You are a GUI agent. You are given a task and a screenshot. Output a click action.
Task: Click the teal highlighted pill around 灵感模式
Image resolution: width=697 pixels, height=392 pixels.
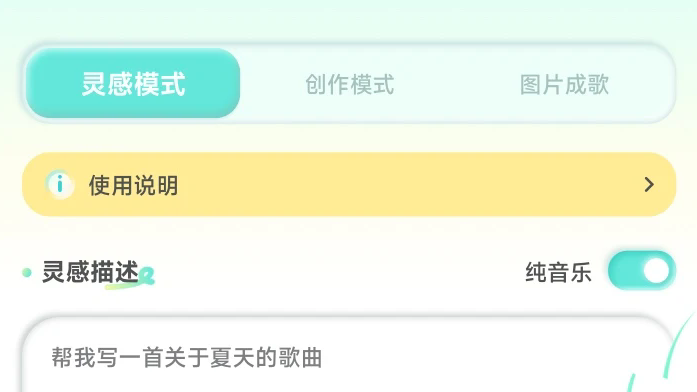click(133, 83)
